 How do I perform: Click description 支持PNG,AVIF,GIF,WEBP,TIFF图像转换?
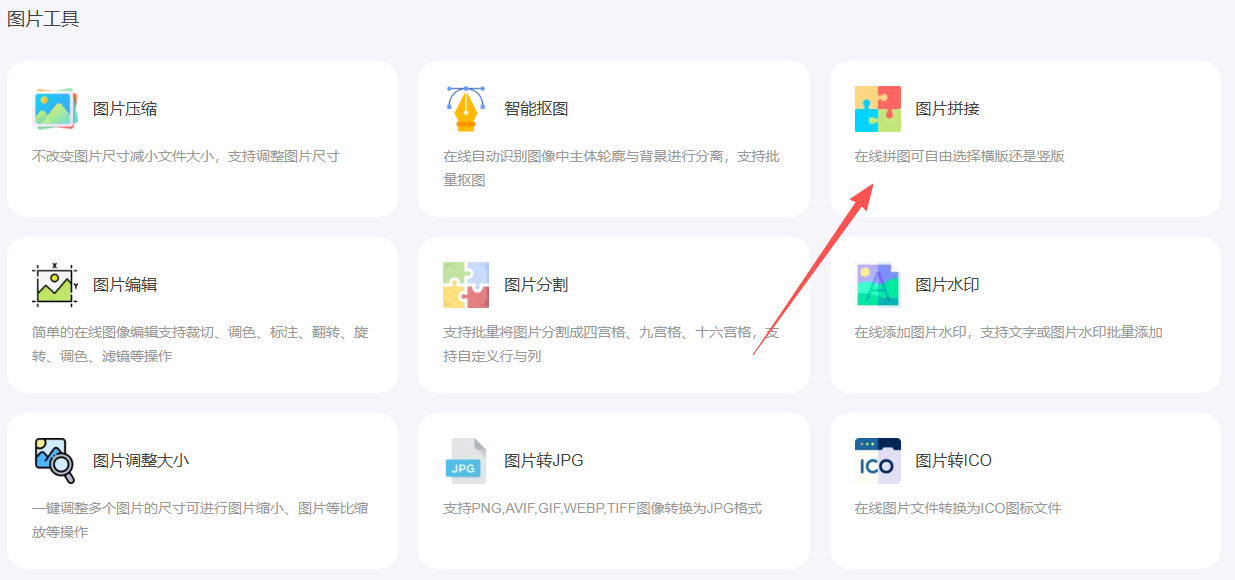(576, 508)
